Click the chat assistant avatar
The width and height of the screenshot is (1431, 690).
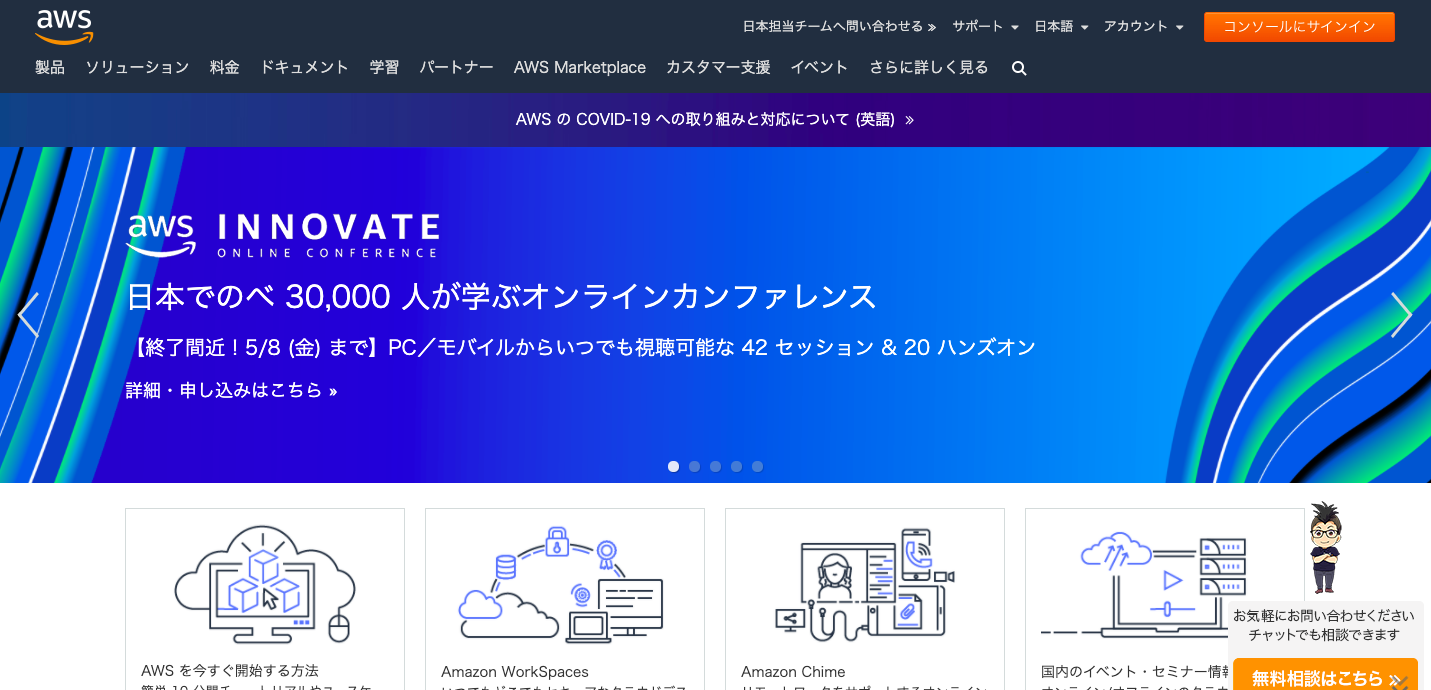(x=1325, y=547)
